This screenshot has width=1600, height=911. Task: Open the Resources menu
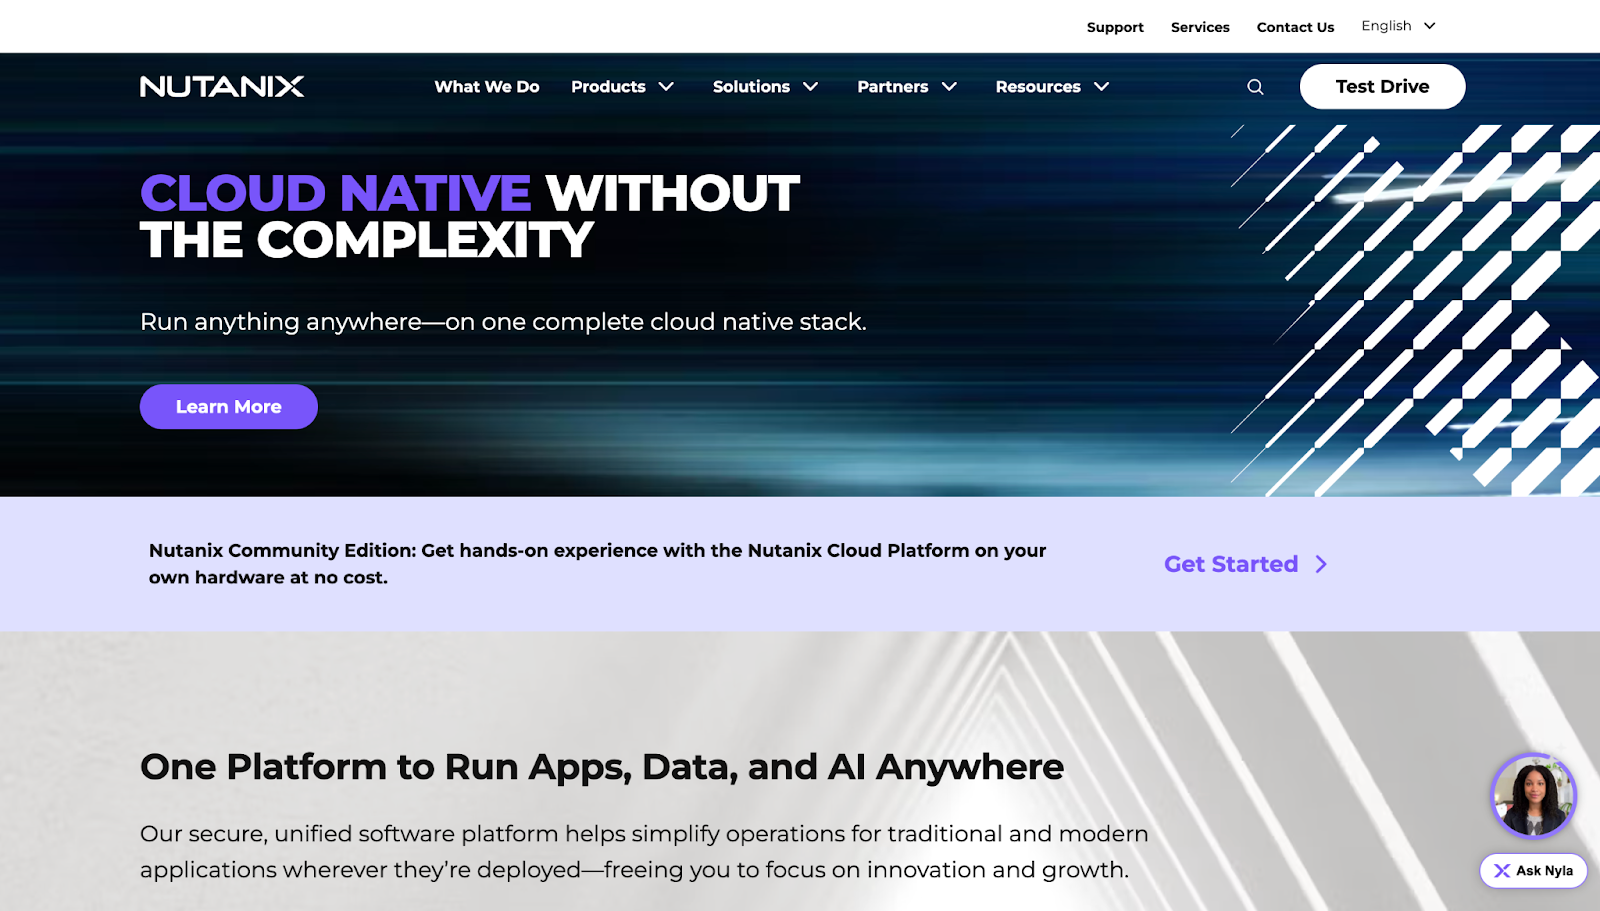tap(1038, 87)
